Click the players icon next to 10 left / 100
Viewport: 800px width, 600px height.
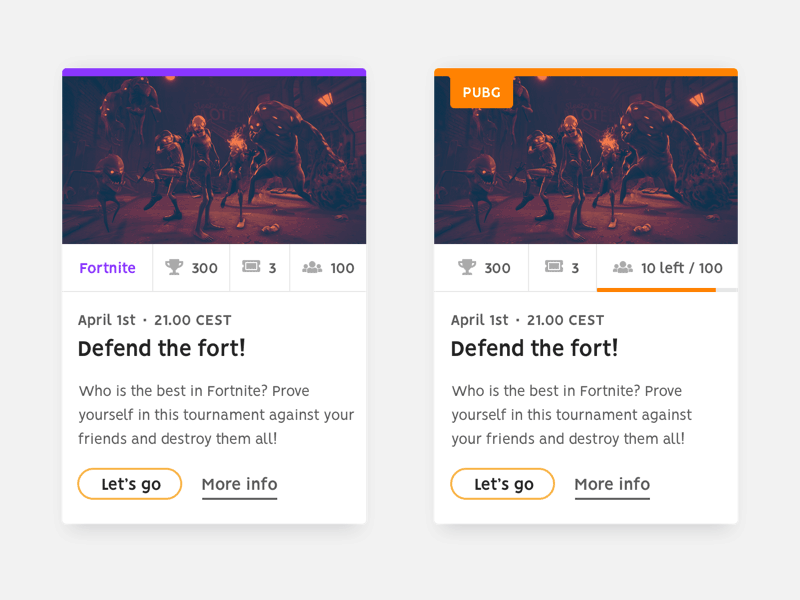625,268
